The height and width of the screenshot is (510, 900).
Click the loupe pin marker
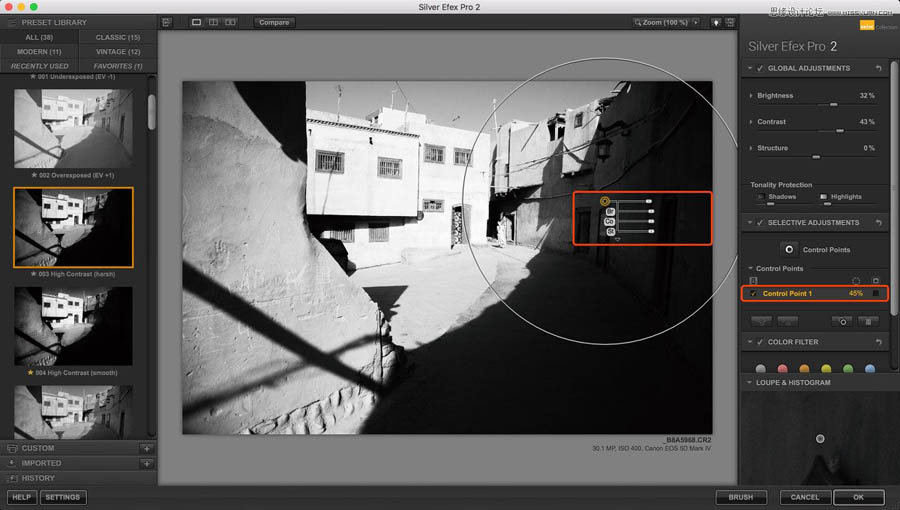820,439
